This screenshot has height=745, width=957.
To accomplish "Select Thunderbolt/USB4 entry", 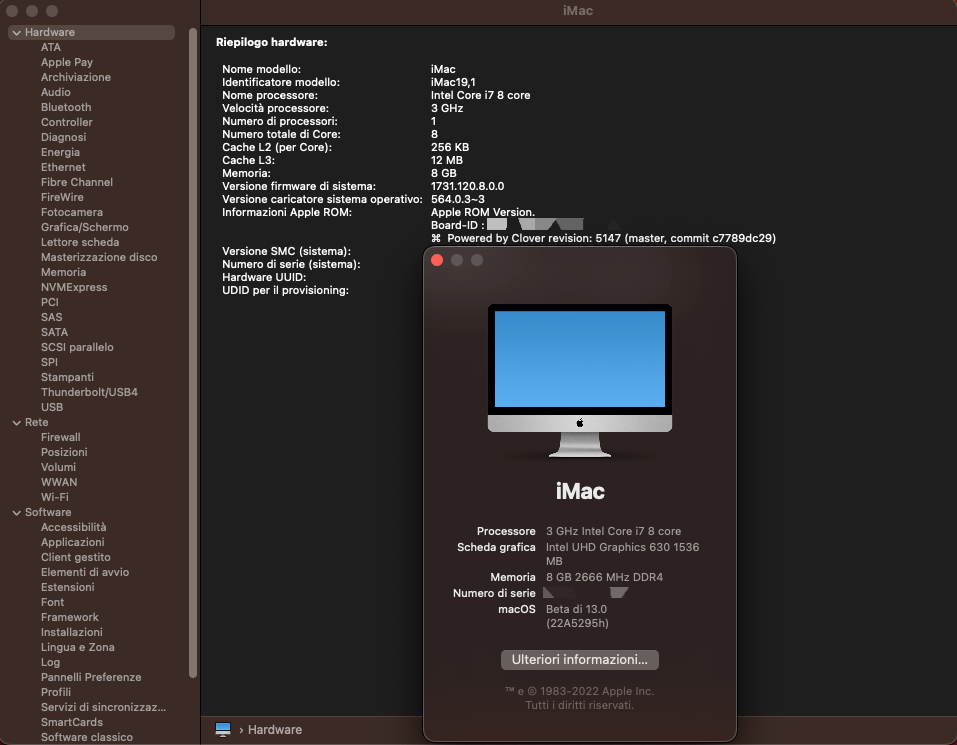I will pos(89,392).
